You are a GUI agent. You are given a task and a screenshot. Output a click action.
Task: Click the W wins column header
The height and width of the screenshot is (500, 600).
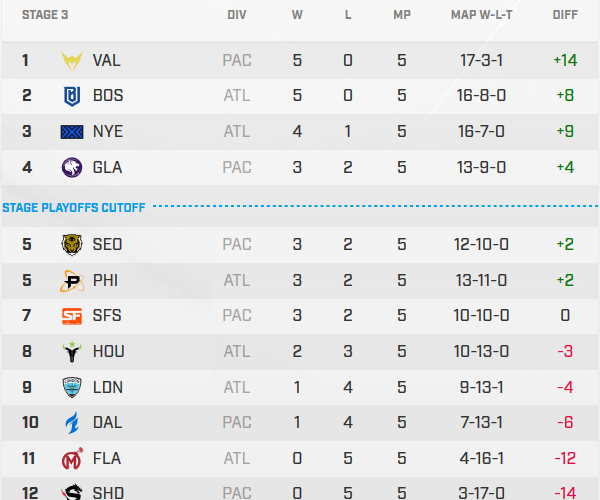click(297, 15)
